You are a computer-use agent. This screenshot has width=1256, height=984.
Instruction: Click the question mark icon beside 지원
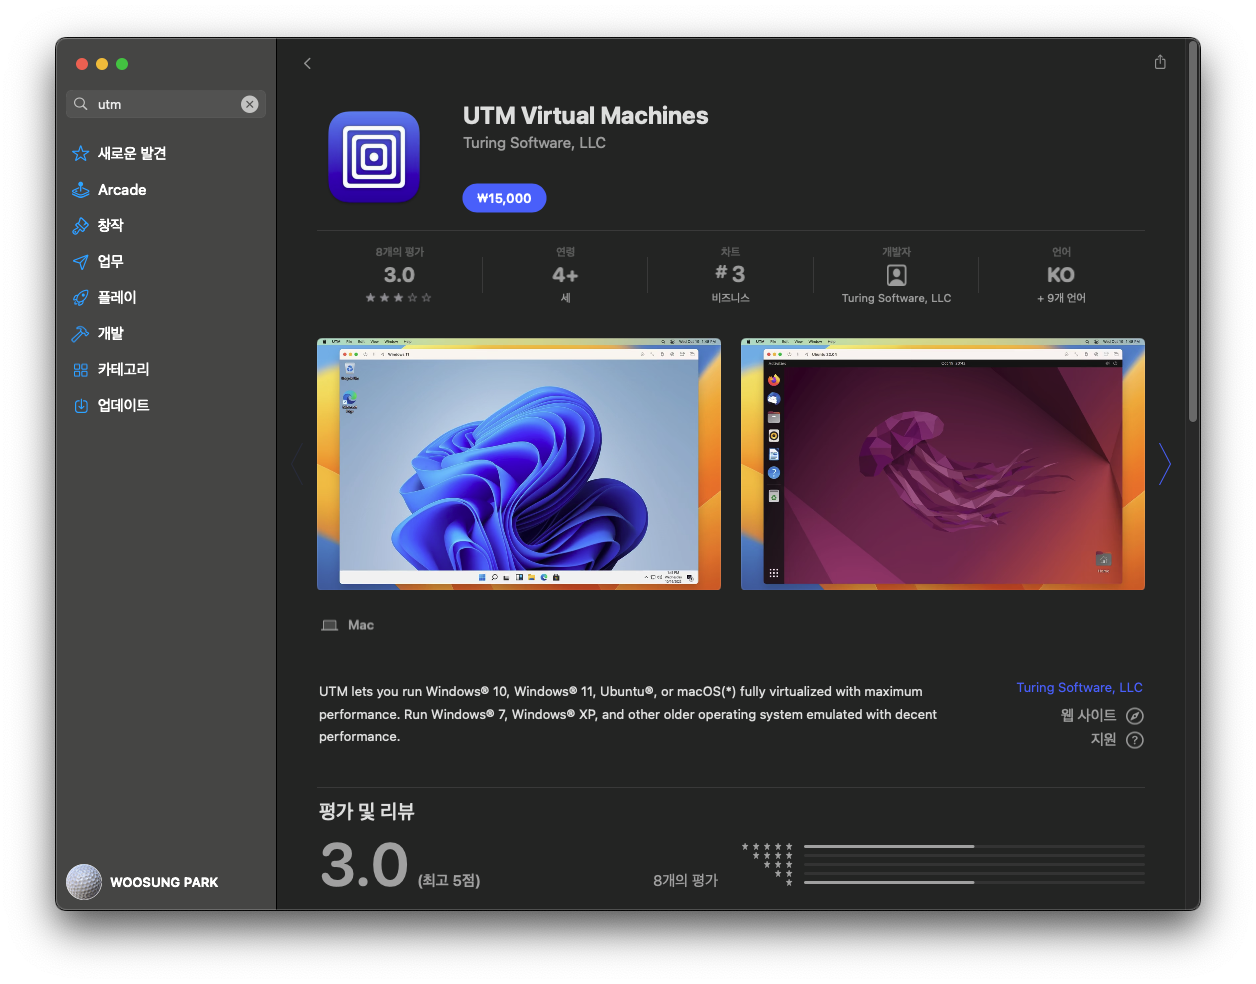tap(1135, 740)
